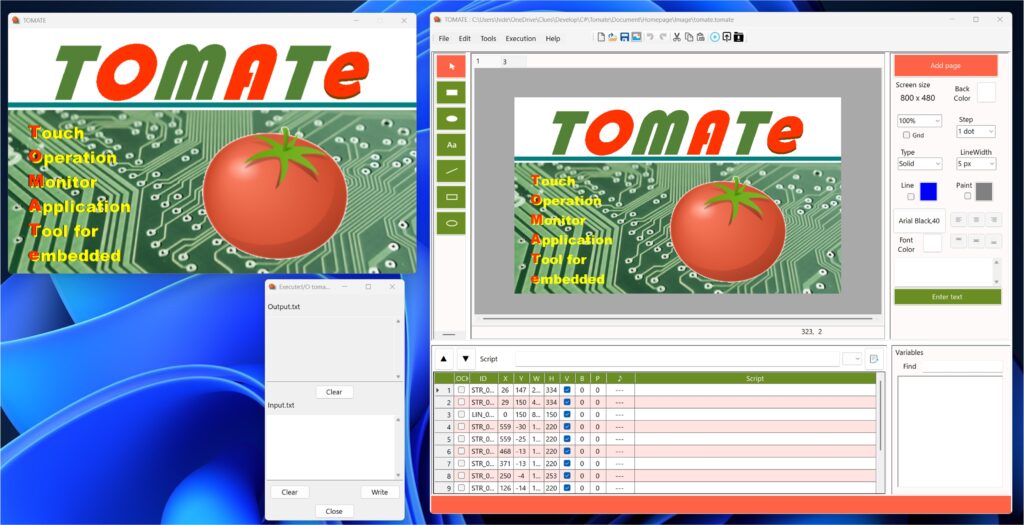Viewport: 1024px width, 525px height.
Task: Select the filled ellipse tool
Action: [451, 118]
